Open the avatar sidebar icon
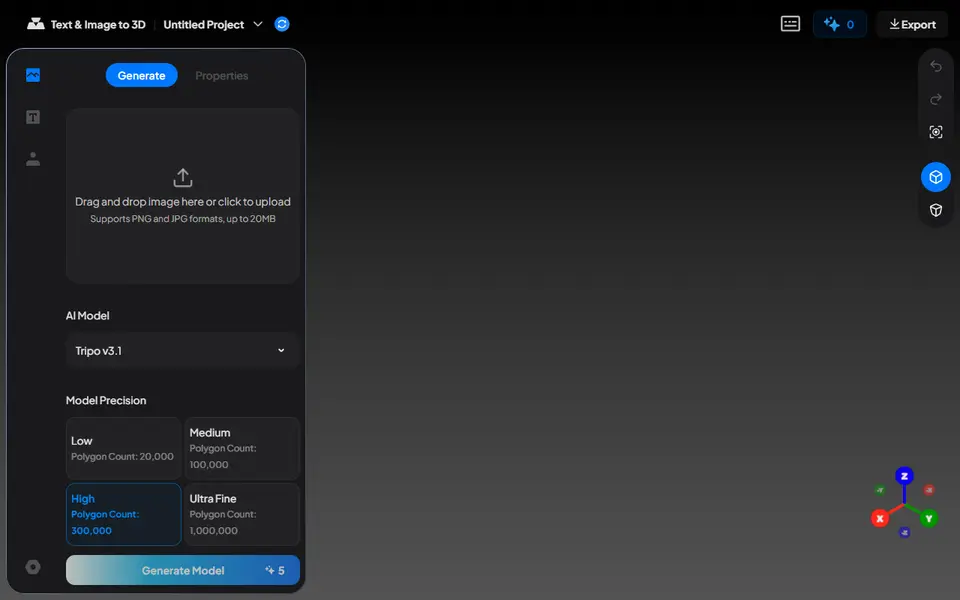Image resolution: width=960 pixels, height=600 pixels. (x=33, y=159)
